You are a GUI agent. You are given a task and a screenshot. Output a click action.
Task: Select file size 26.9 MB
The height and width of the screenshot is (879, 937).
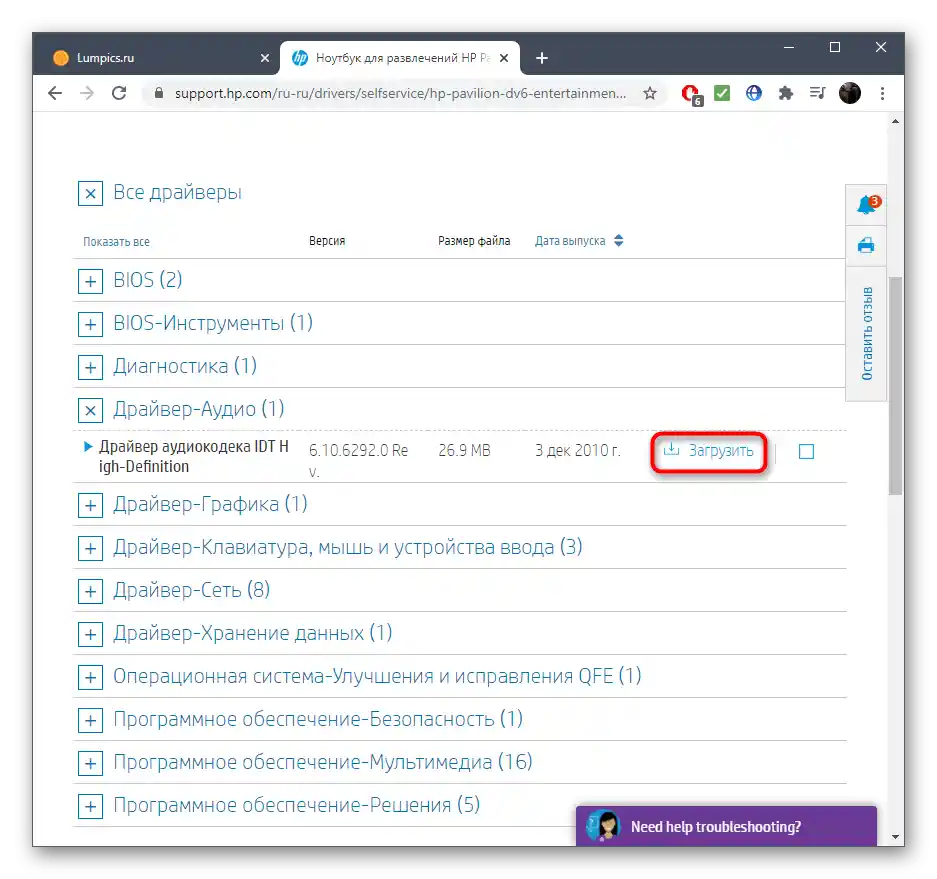tap(464, 451)
